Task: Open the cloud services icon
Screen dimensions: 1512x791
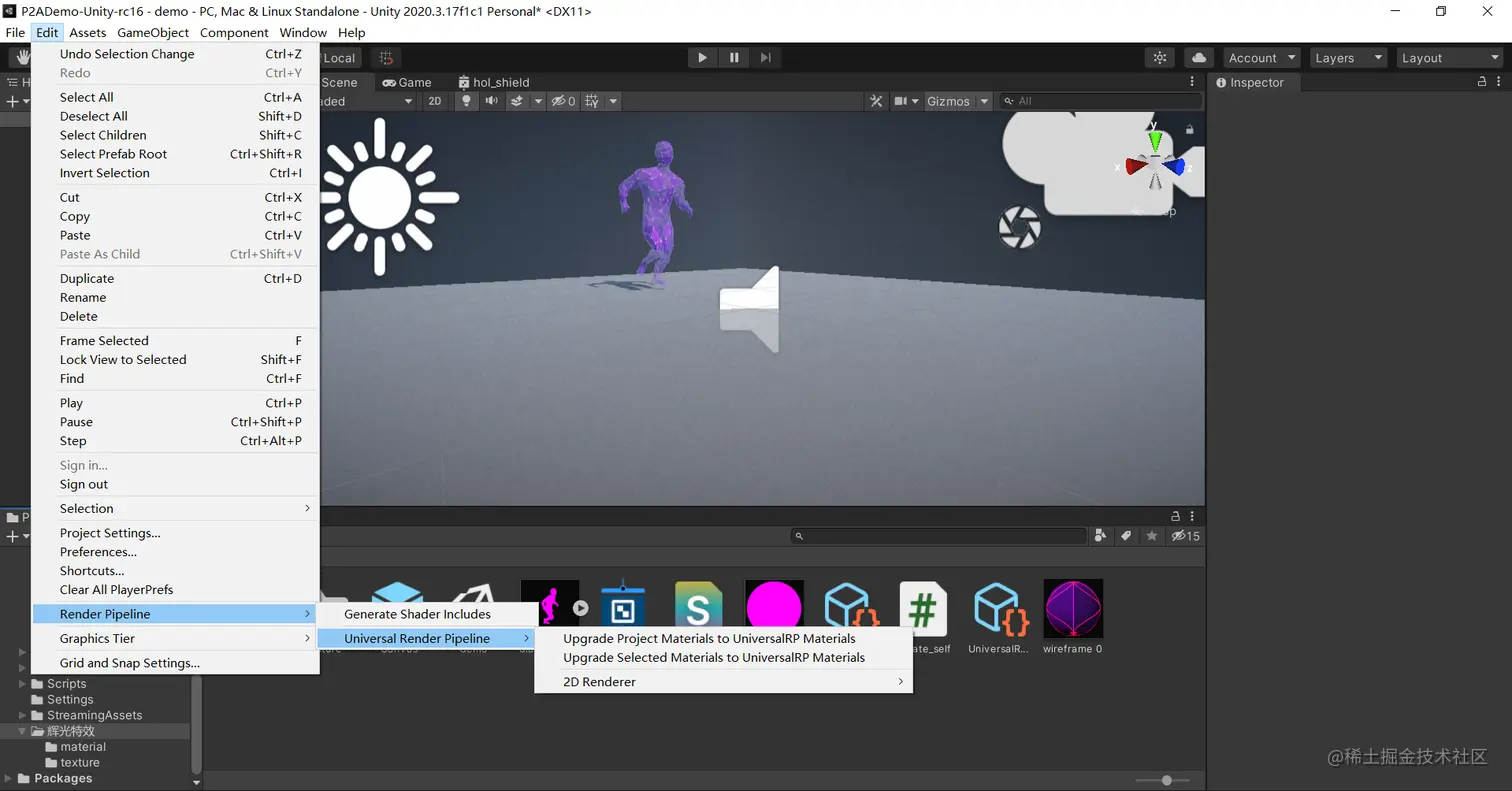Action: (x=1198, y=58)
